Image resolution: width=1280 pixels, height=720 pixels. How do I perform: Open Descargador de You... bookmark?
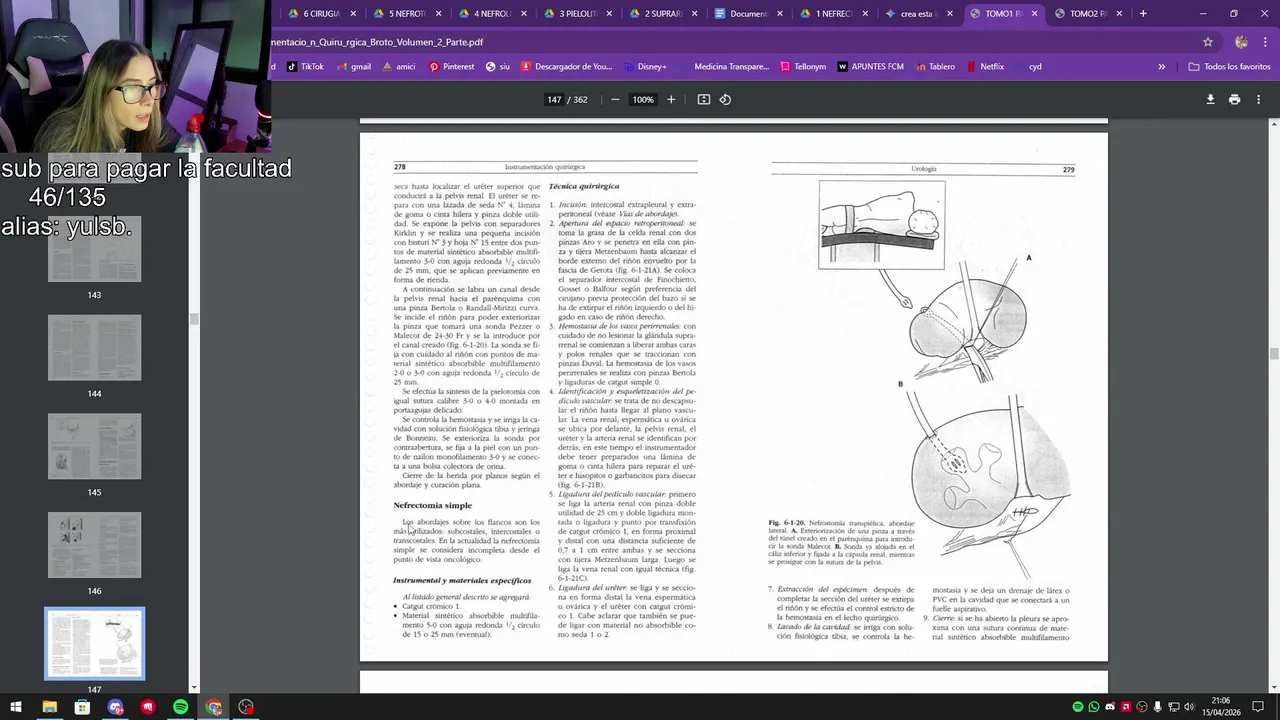click(x=566, y=67)
